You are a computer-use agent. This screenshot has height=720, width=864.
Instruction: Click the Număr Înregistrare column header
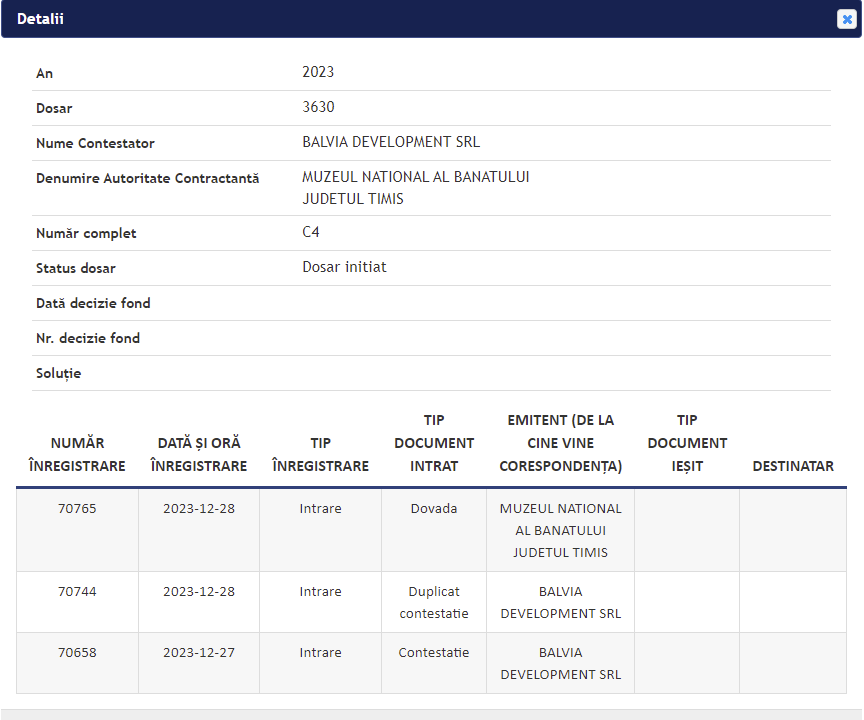point(77,454)
